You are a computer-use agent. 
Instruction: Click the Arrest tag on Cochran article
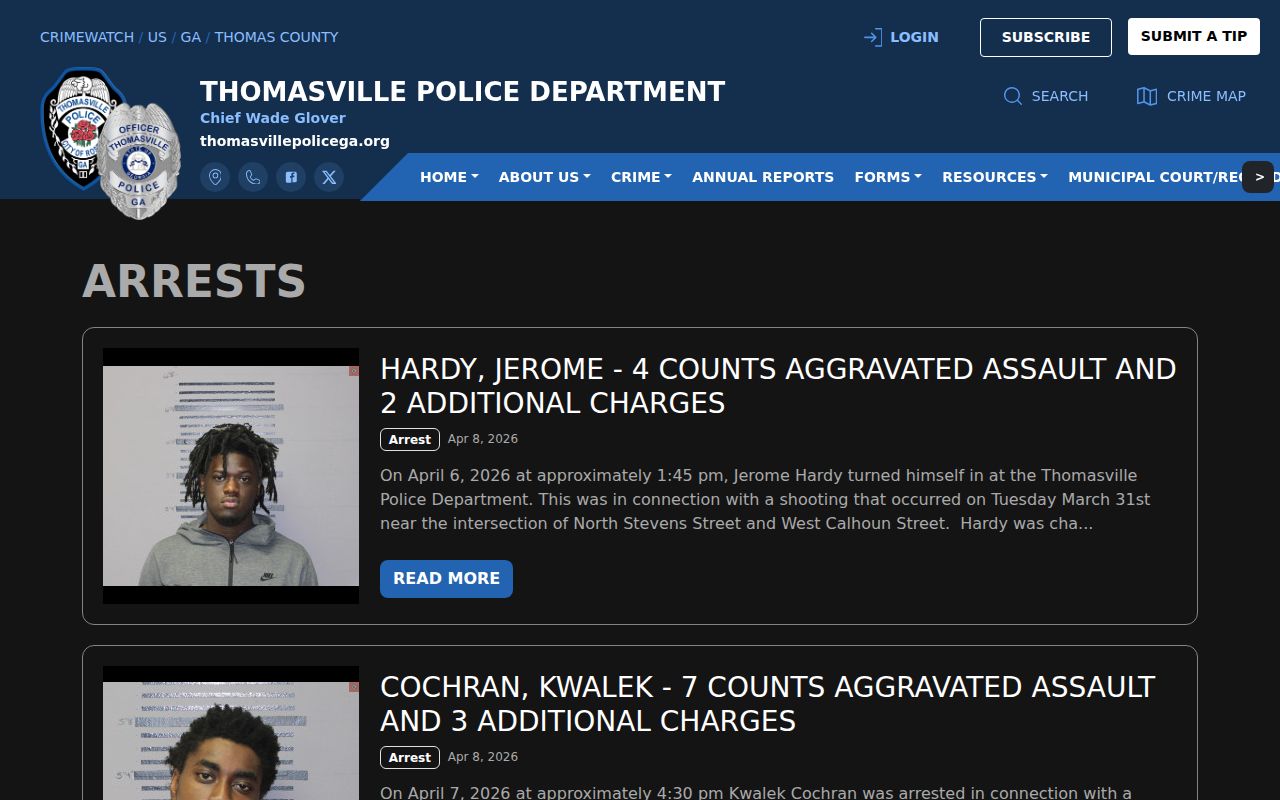click(x=410, y=758)
